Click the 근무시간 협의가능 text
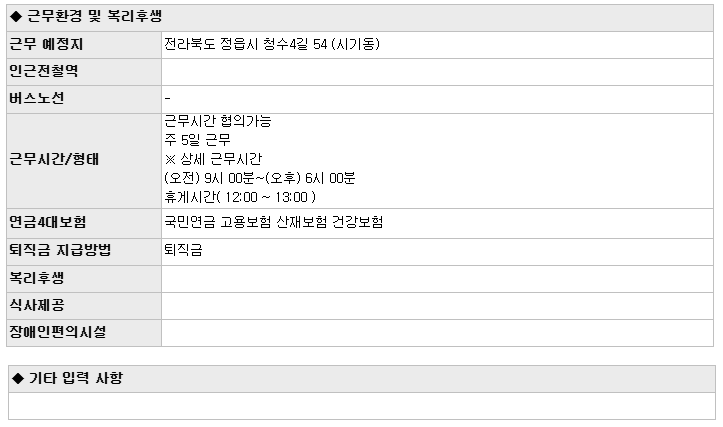This screenshot has width=723, height=427. pos(218,121)
